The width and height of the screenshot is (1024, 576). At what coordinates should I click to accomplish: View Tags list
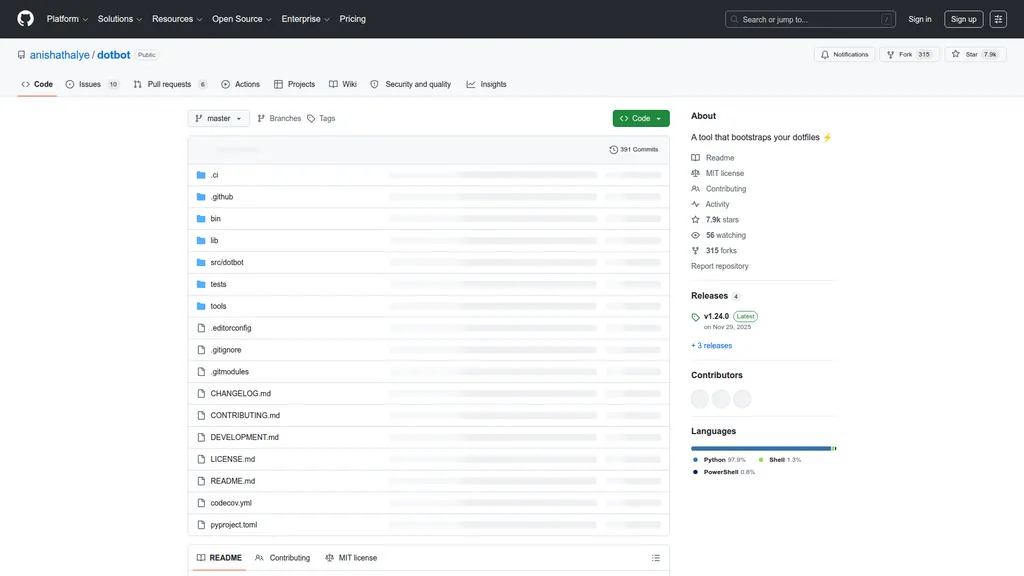coord(321,118)
